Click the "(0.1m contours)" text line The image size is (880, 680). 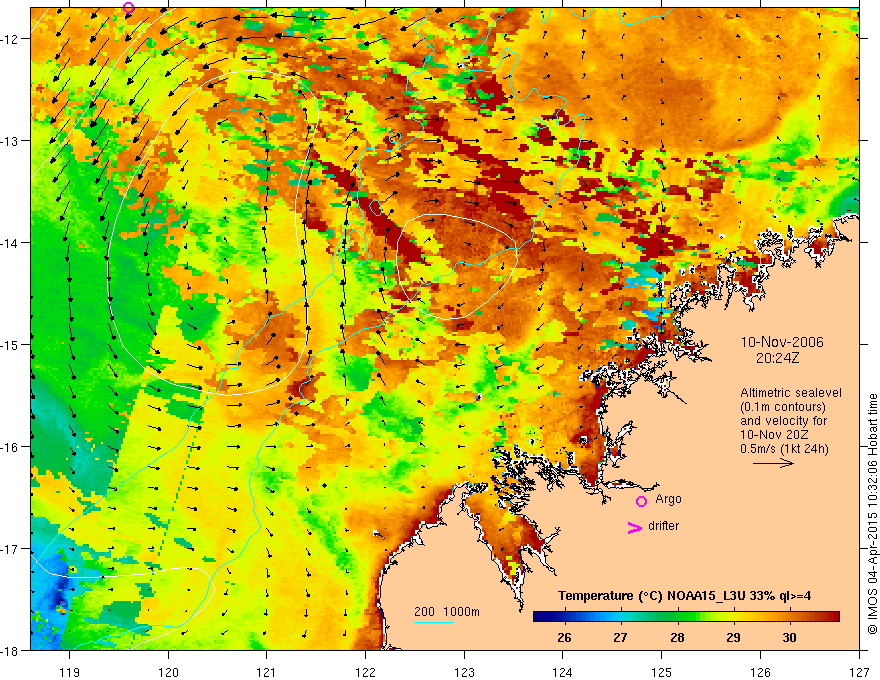point(783,407)
